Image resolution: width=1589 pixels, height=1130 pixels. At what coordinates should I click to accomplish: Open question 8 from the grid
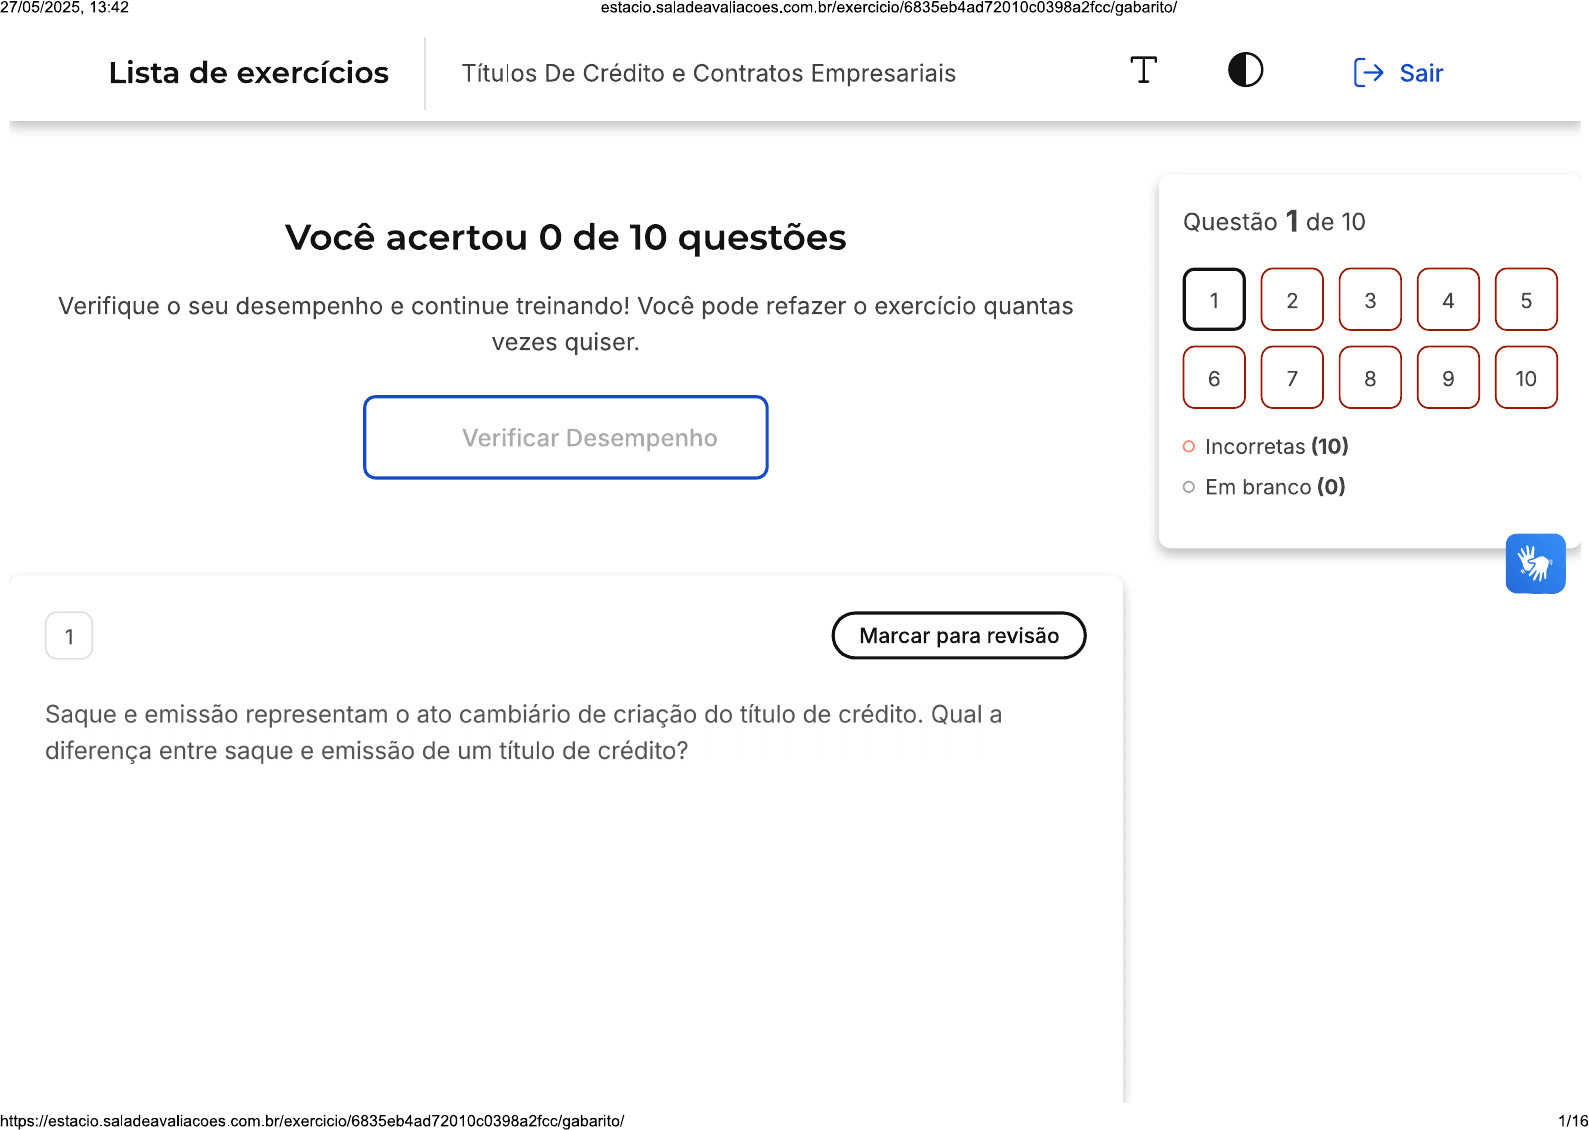(x=1370, y=377)
